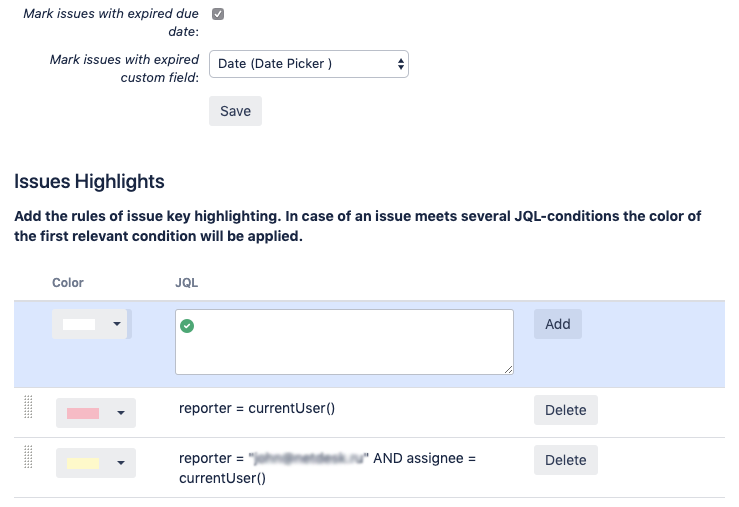The width and height of the screenshot is (739, 507).
Task: Click the white color swatch in new rule row
Action: pyautogui.click(x=79, y=325)
